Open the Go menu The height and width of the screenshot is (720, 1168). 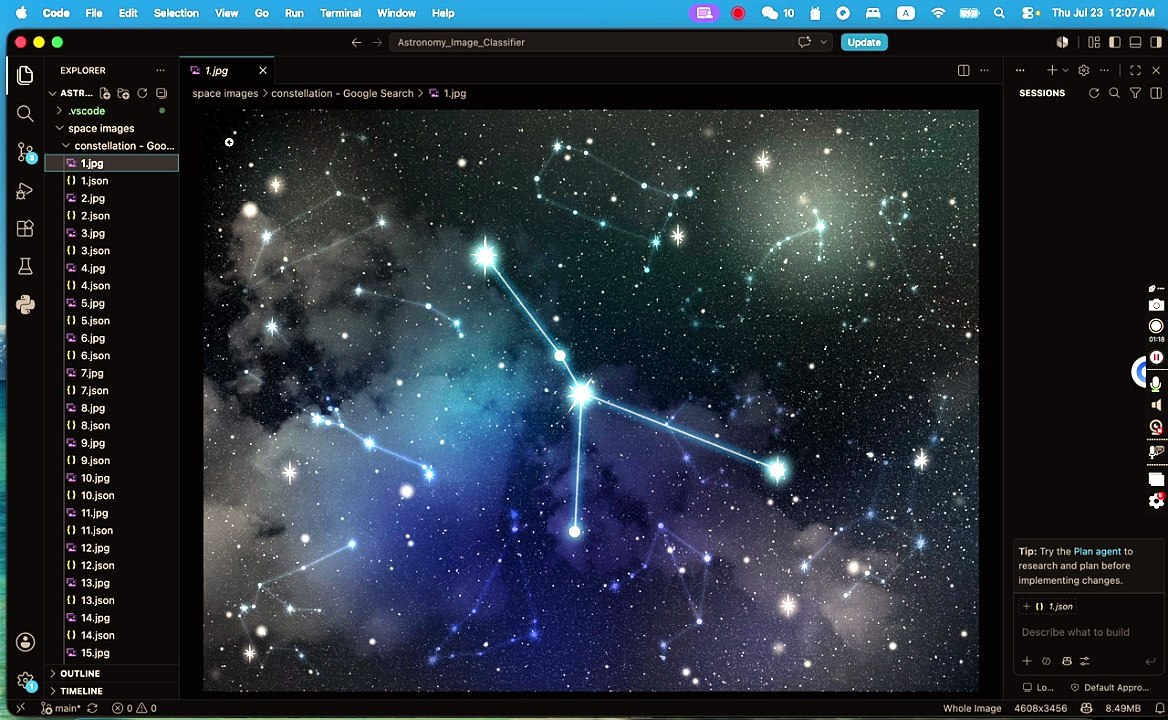pyautogui.click(x=261, y=13)
